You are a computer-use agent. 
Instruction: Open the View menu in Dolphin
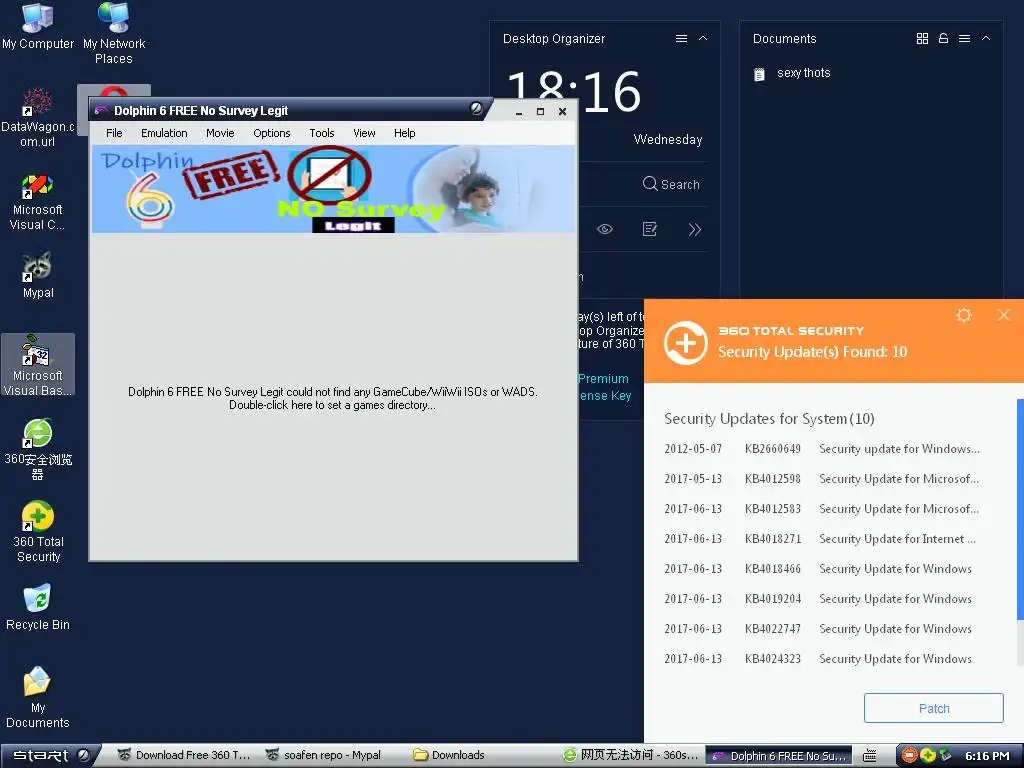tap(364, 133)
